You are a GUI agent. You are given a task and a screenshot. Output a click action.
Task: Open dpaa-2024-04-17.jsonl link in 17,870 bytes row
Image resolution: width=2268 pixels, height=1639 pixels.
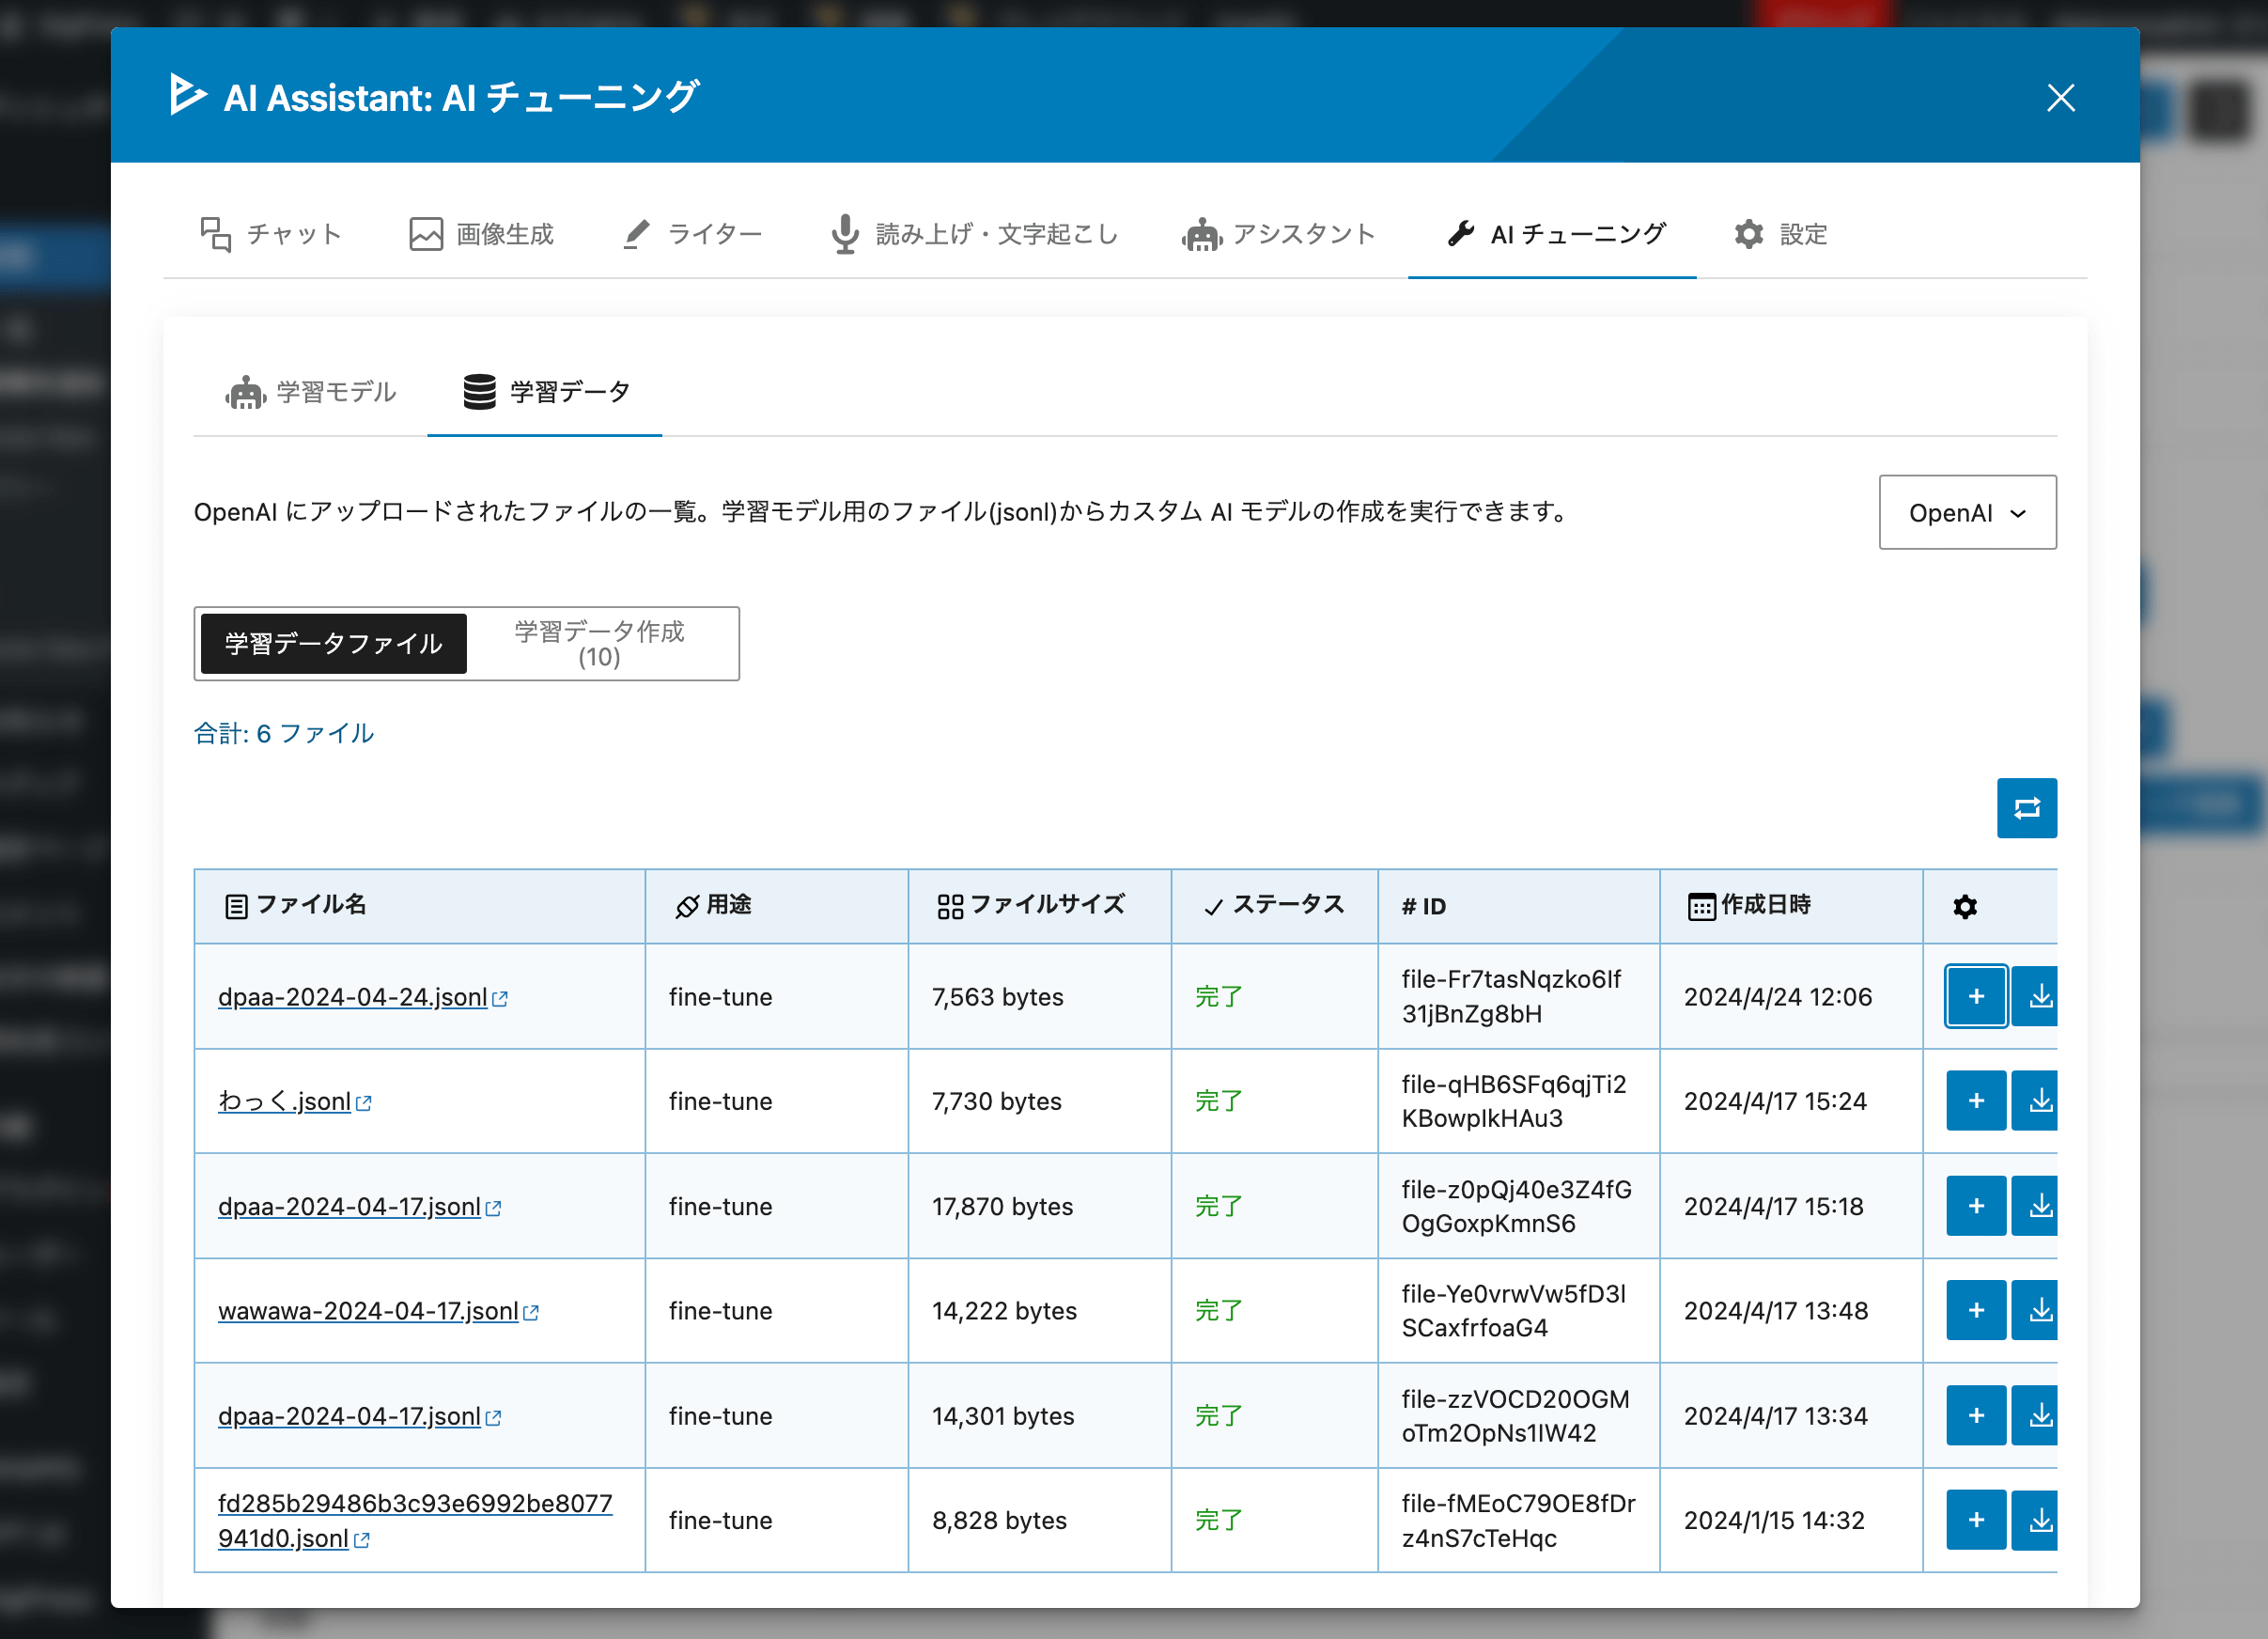tap(360, 1206)
